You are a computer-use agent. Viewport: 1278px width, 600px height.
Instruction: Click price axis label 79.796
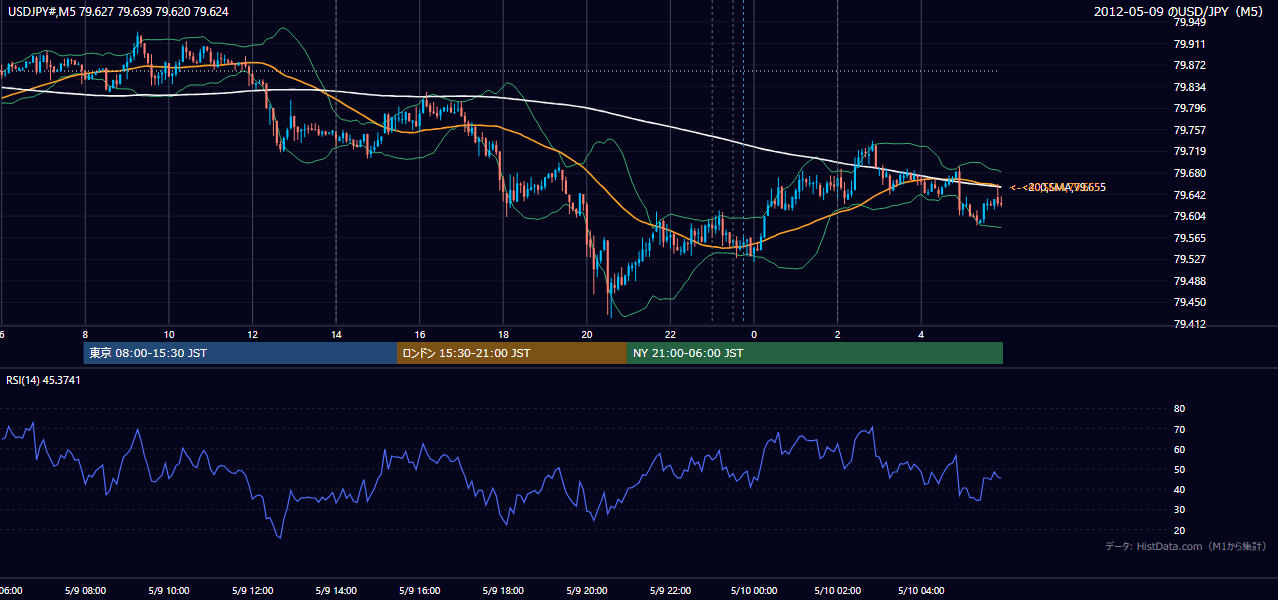(1189, 108)
